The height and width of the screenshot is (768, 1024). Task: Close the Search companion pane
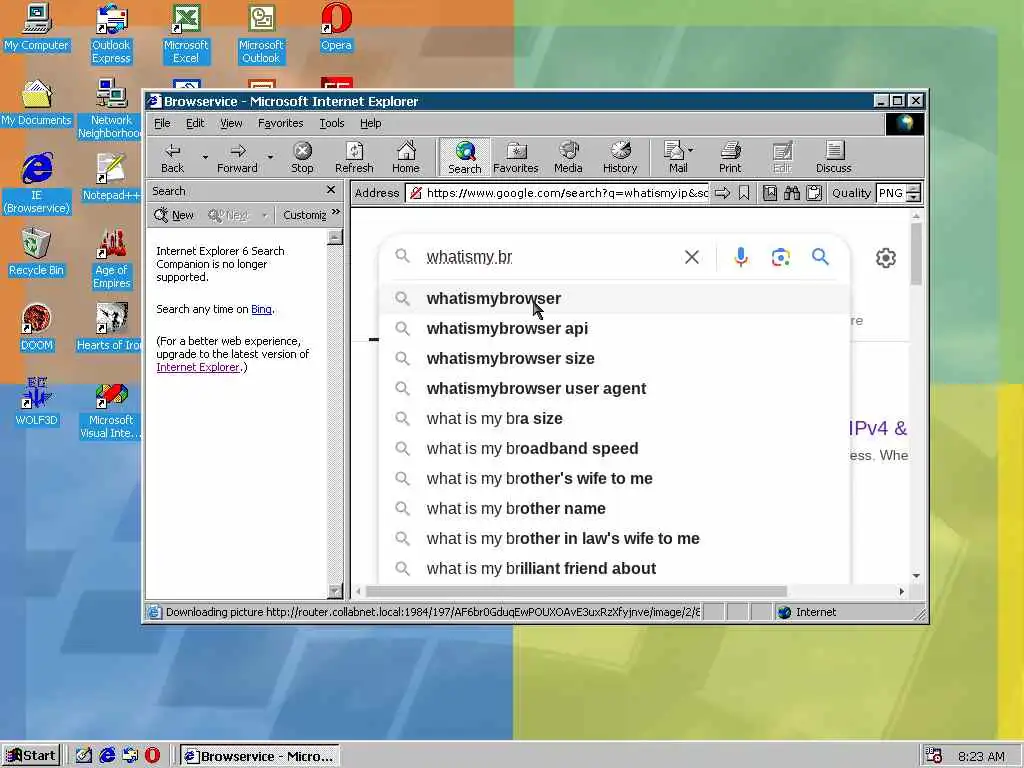point(330,190)
